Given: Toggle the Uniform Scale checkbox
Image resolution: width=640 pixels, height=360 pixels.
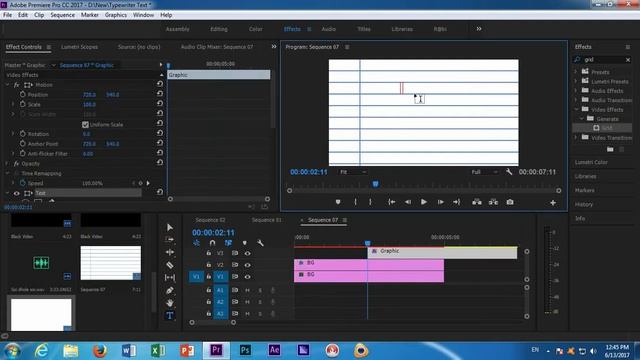Looking at the screenshot, I should 85,124.
